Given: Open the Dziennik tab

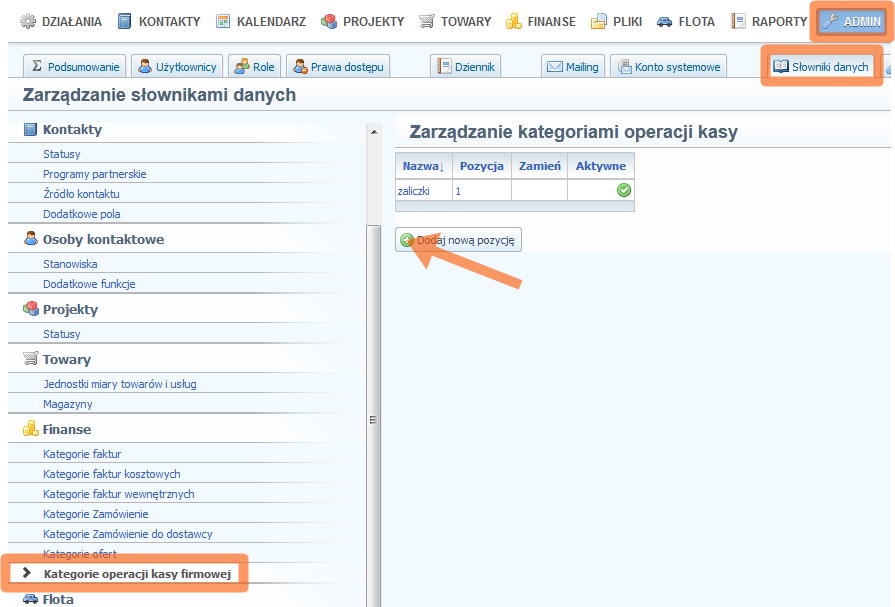Looking at the screenshot, I should point(465,67).
